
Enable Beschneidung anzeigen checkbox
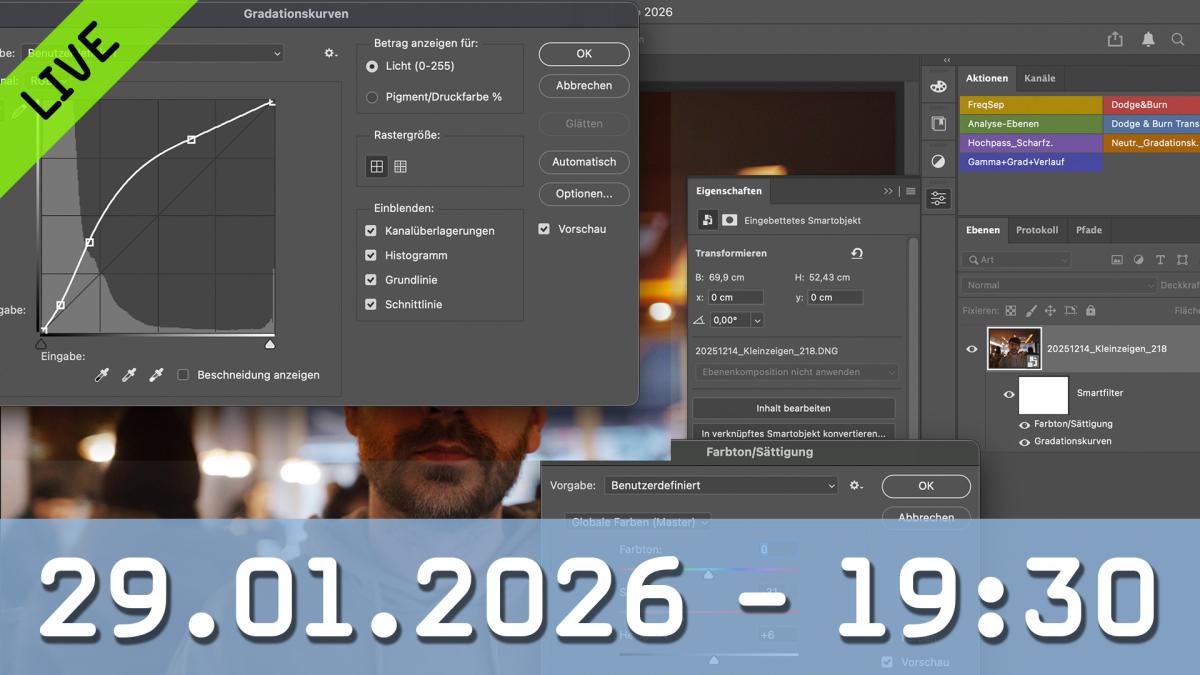coord(183,375)
